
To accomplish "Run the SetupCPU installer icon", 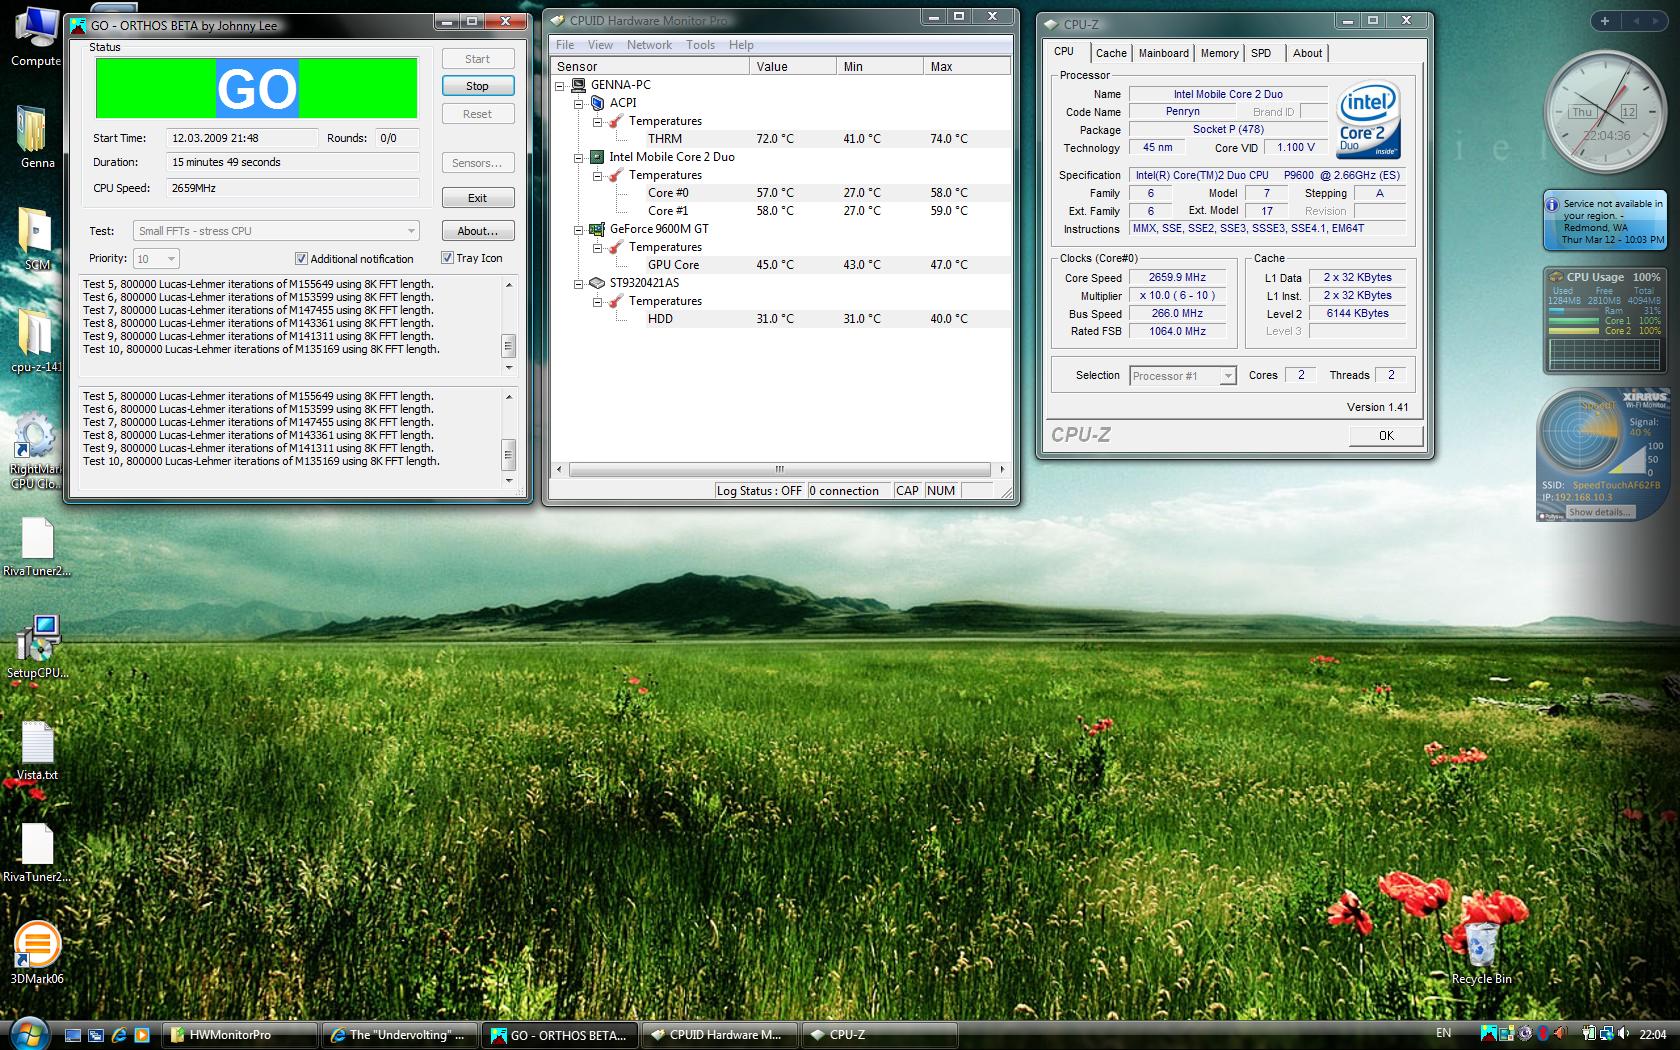I will 36,648.
